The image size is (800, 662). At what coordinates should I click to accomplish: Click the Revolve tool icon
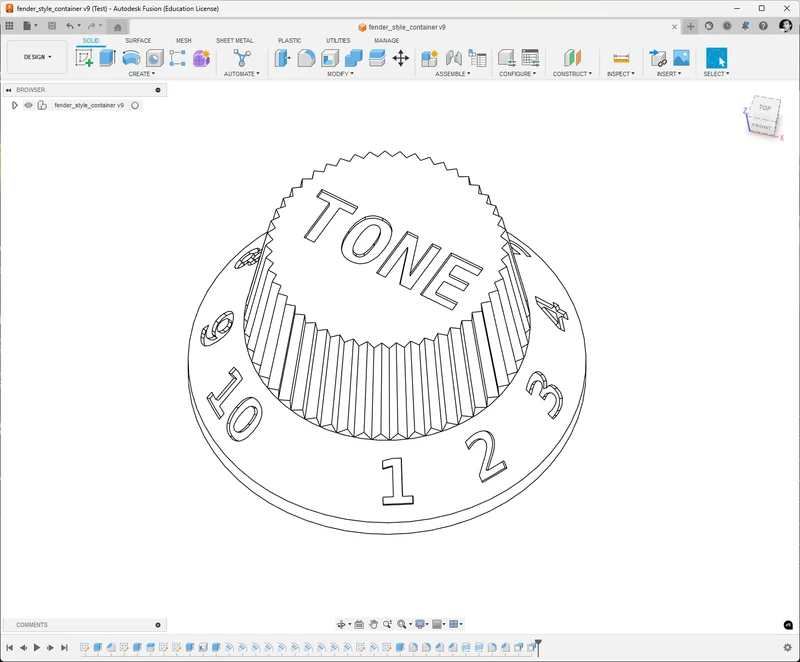[x=131, y=58]
